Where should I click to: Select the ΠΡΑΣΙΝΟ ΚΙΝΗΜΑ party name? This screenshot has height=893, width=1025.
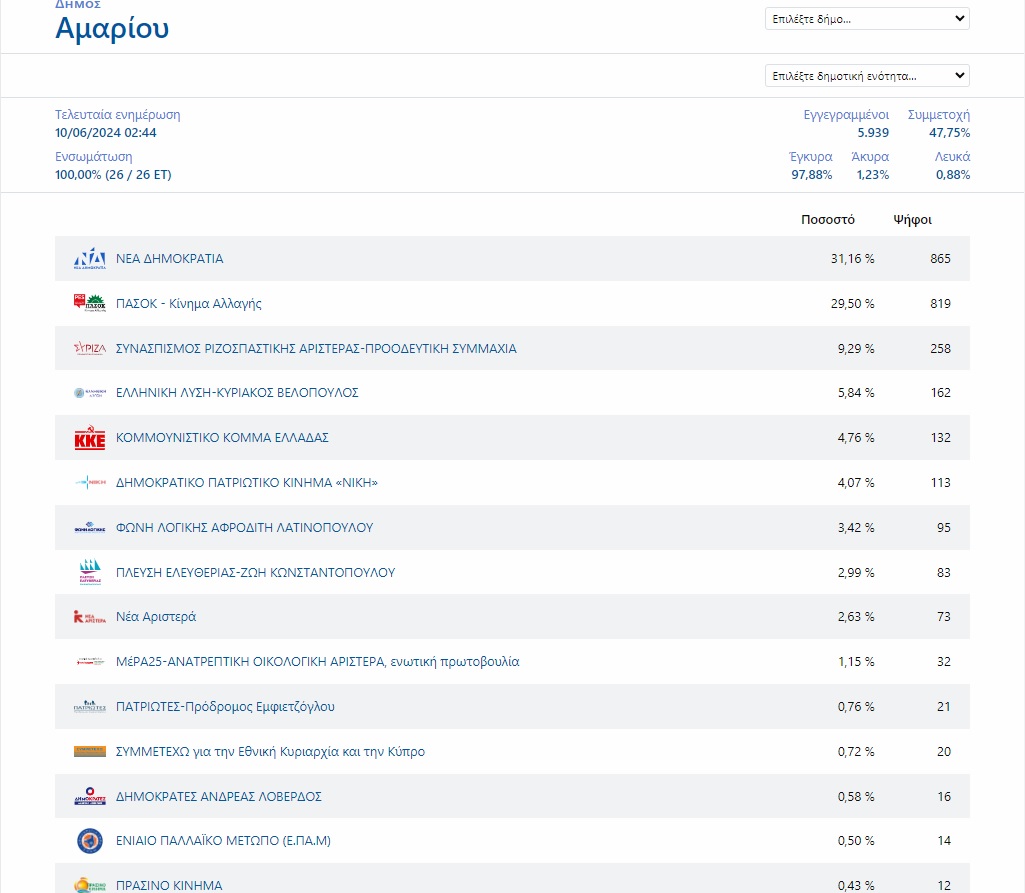tap(169, 885)
